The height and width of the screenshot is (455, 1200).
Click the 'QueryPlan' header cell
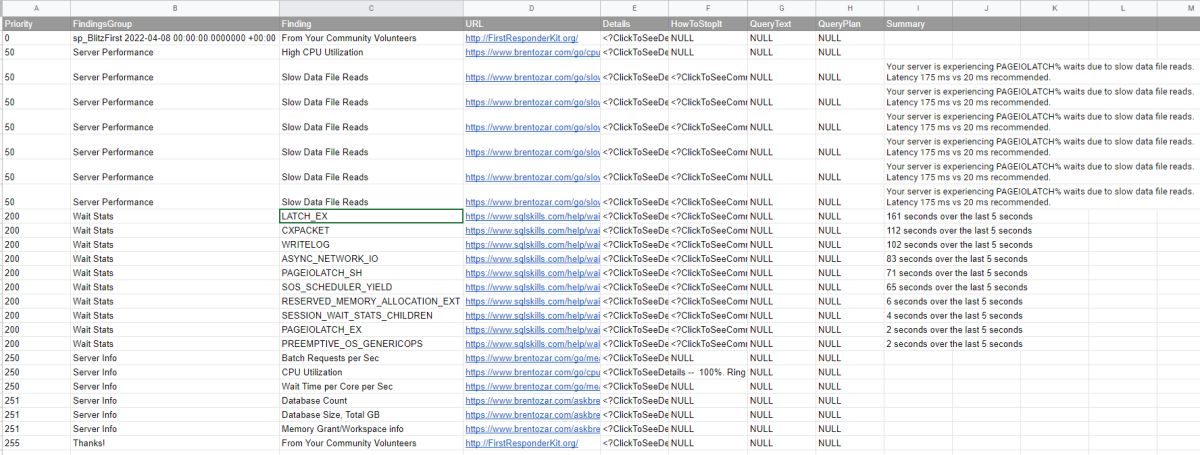(849, 23)
